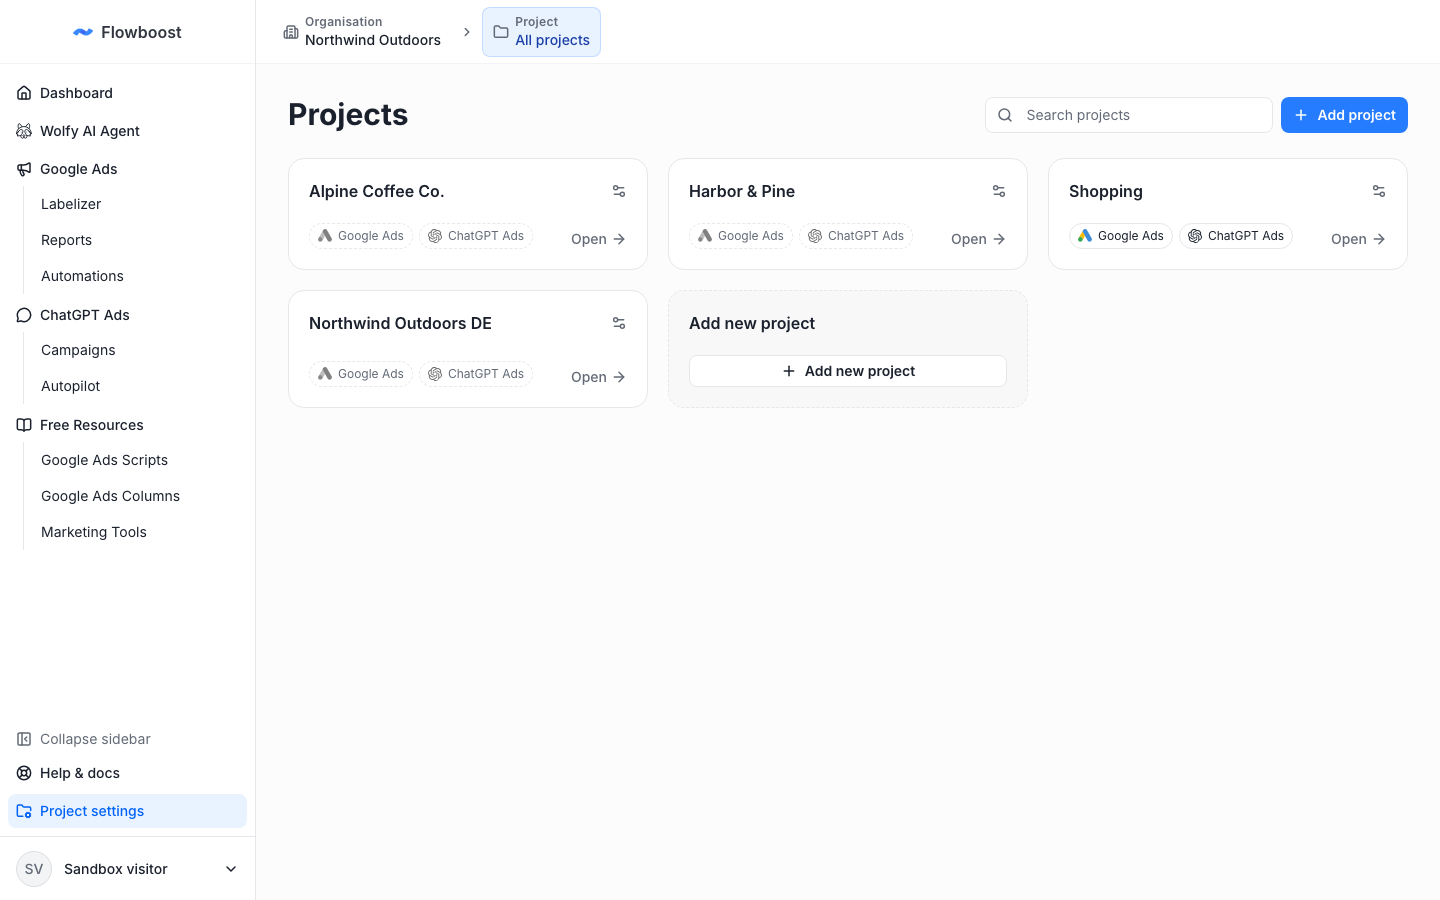Expand the Sandbox visitor account menu

pos(127,869)
